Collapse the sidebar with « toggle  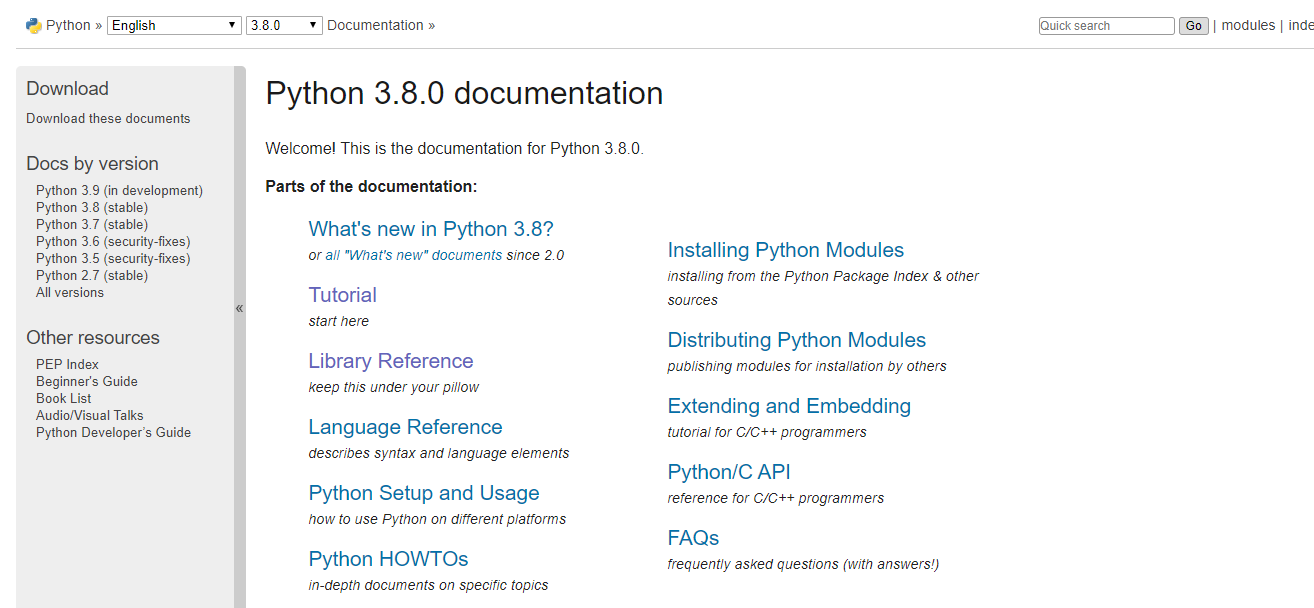tap(240, 308)
